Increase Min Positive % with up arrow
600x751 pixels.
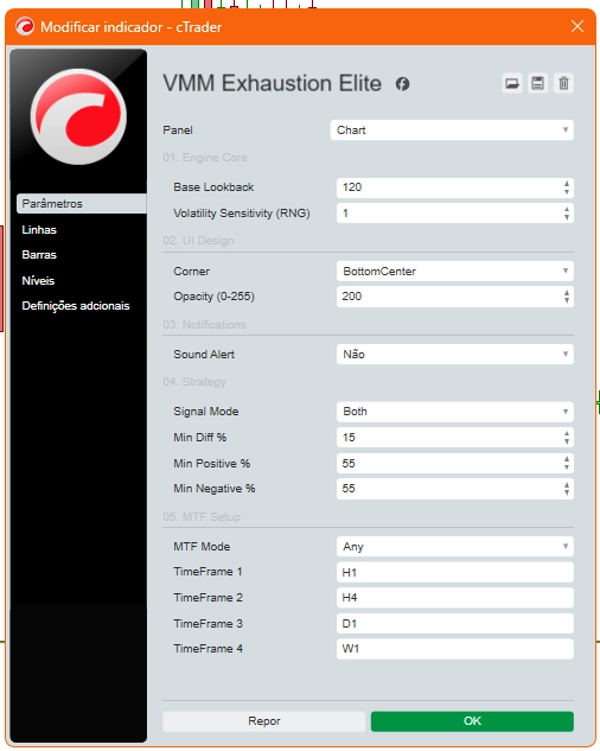pos(566,459)
